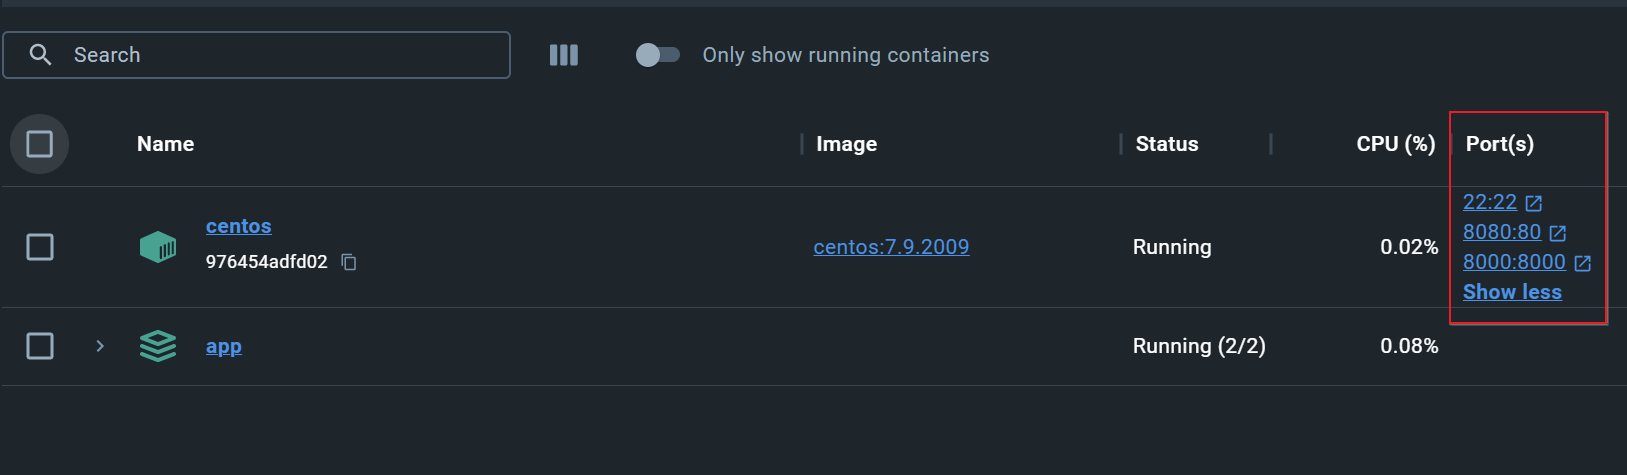Sort by the Status column header
Screen dimensions: 1627x475
click(1167, 144)
